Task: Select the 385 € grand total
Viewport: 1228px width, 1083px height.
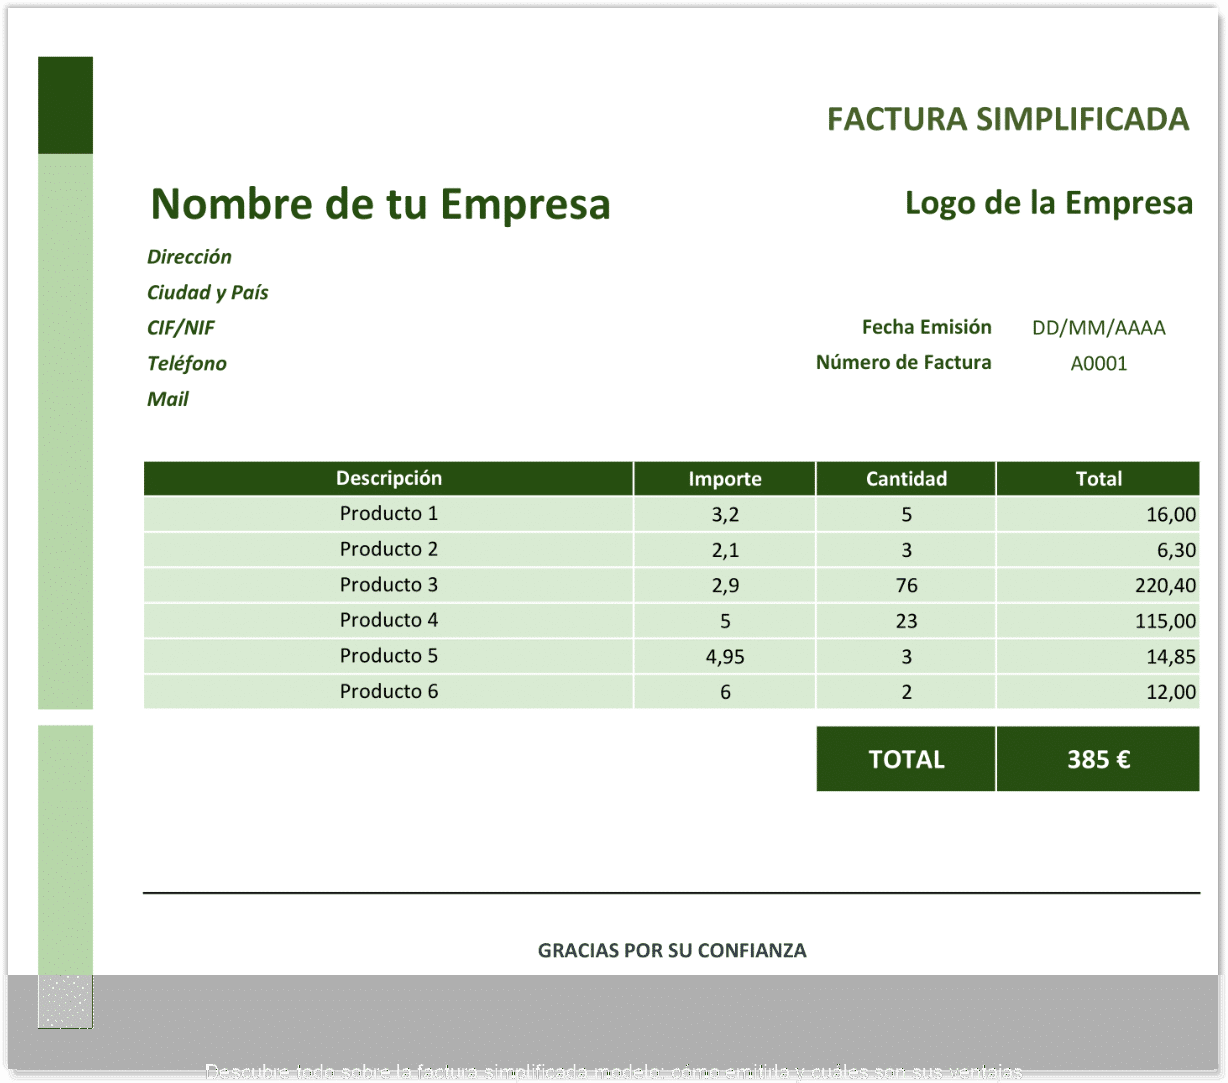Action: (1098, 759)
